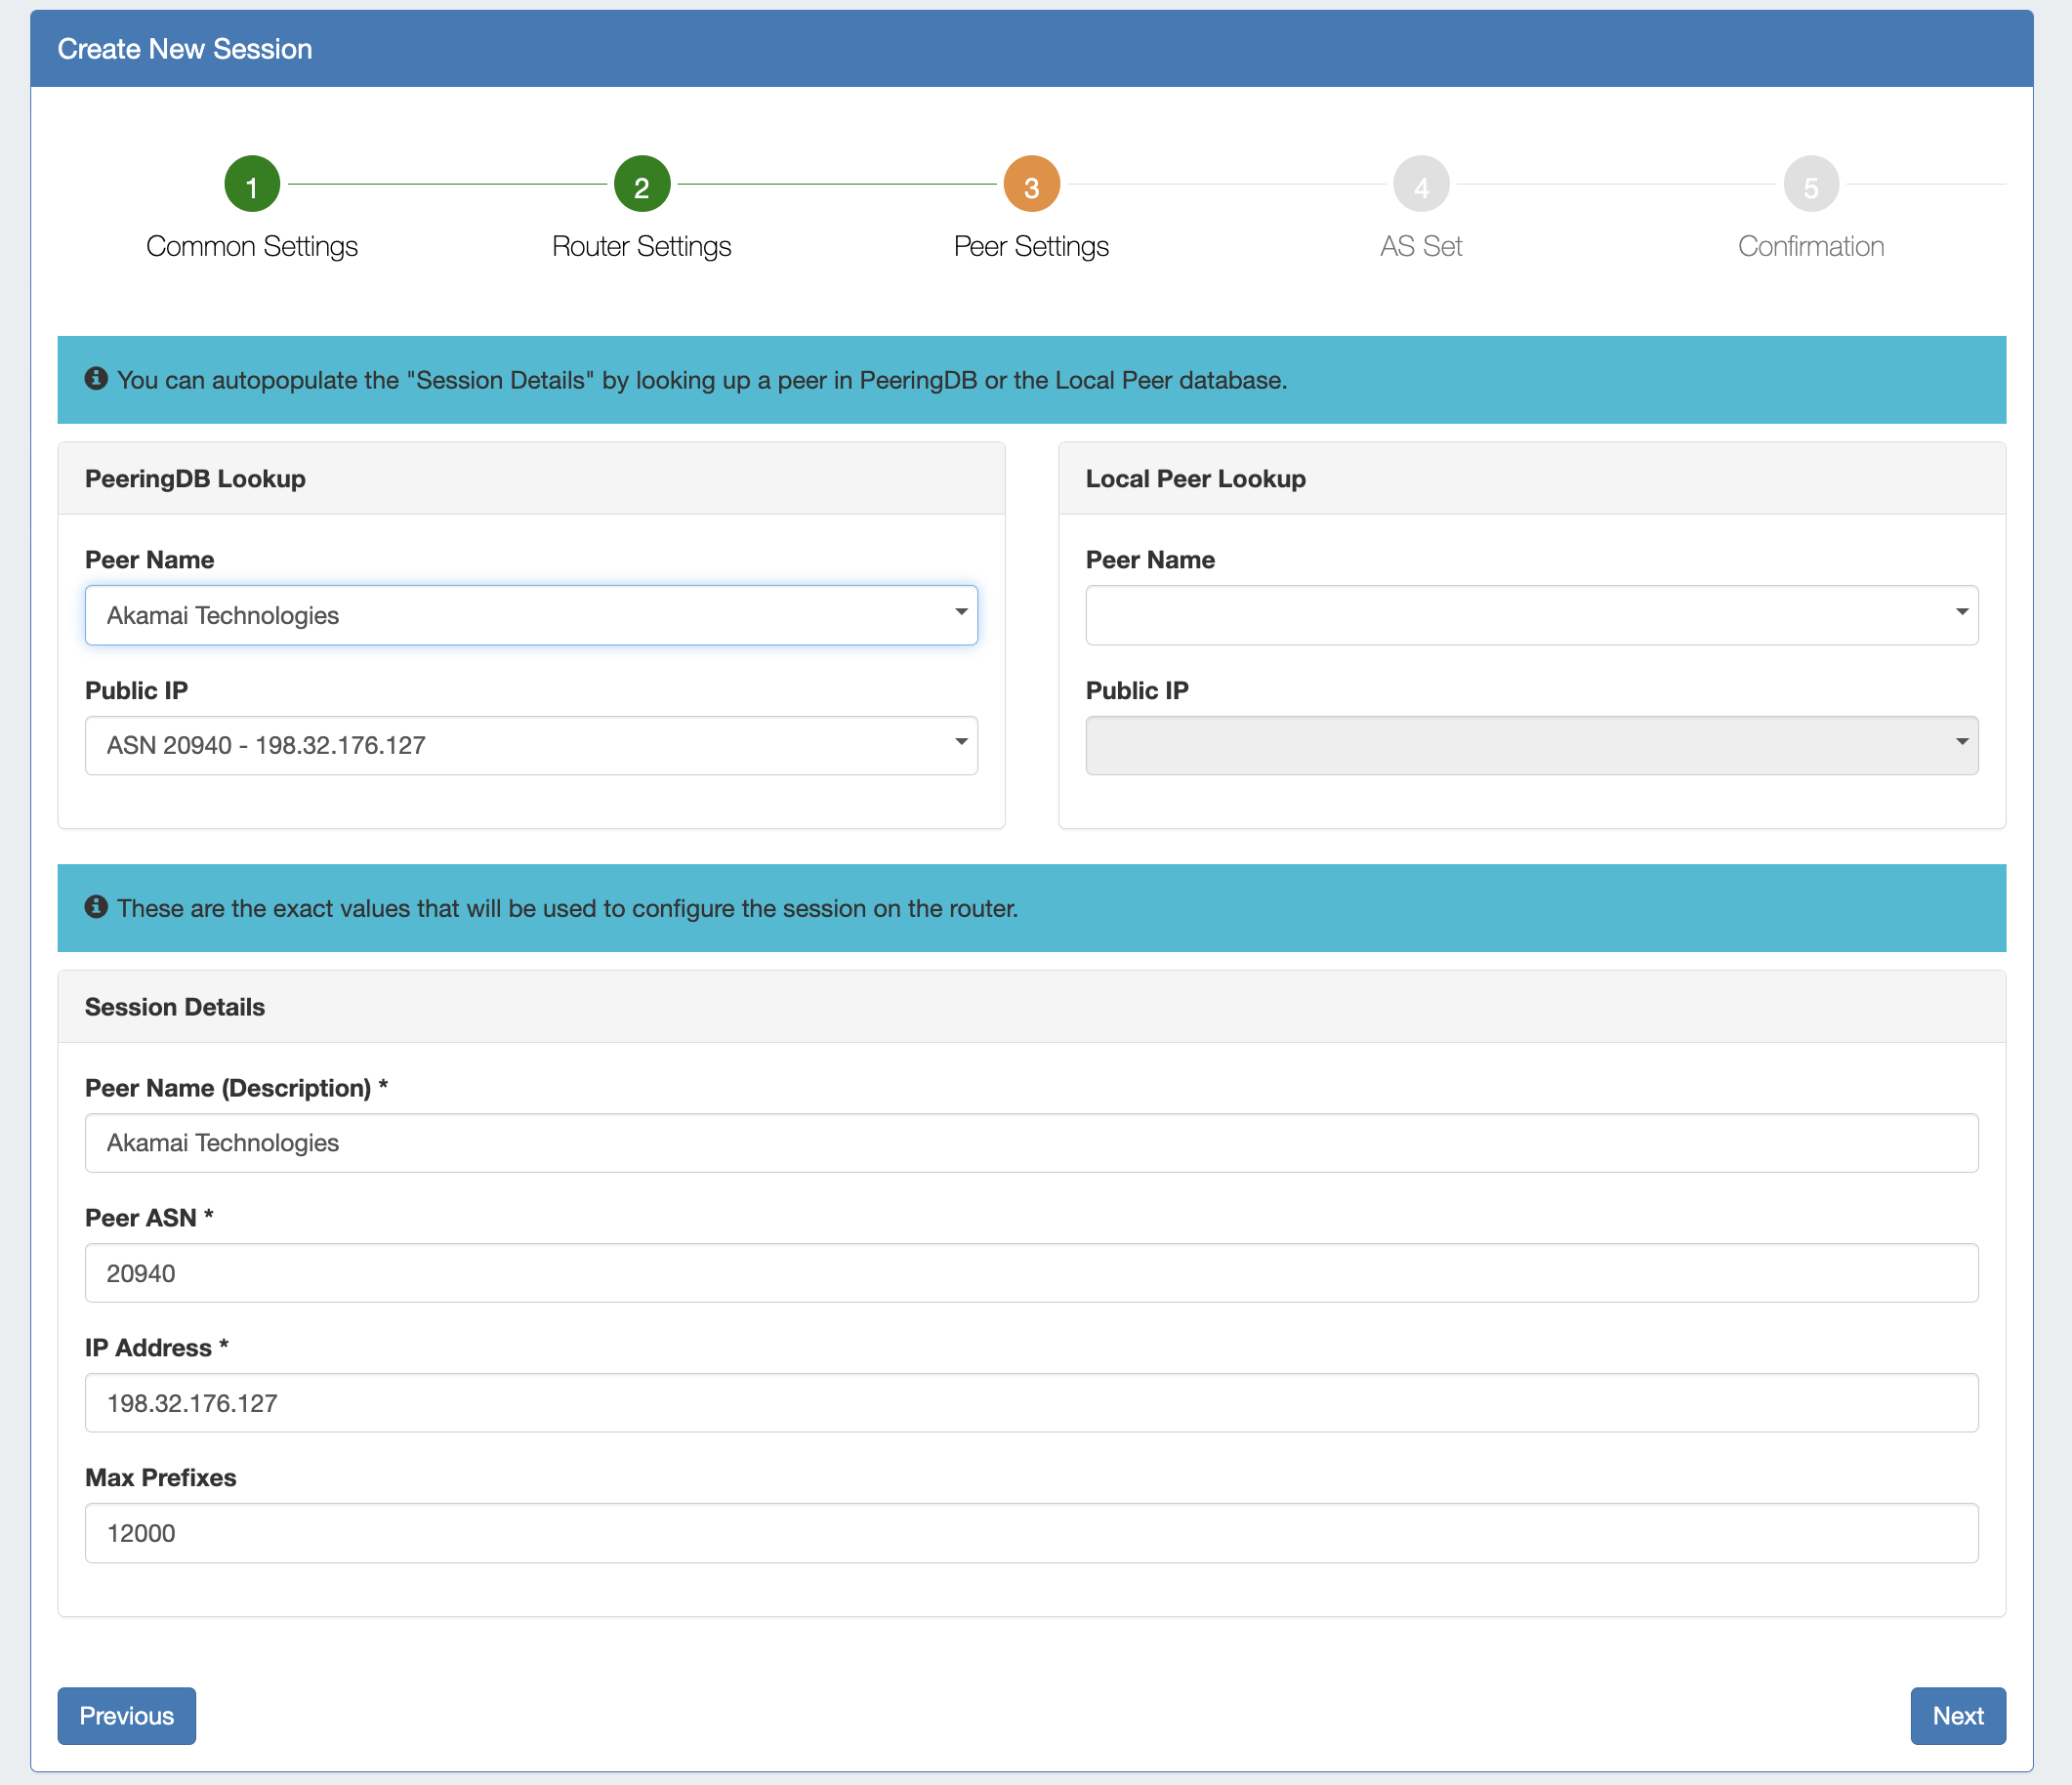Click step 1 Common Settings circle
Viewport: 2072px width, 1785px height.
tap(251, 185)
